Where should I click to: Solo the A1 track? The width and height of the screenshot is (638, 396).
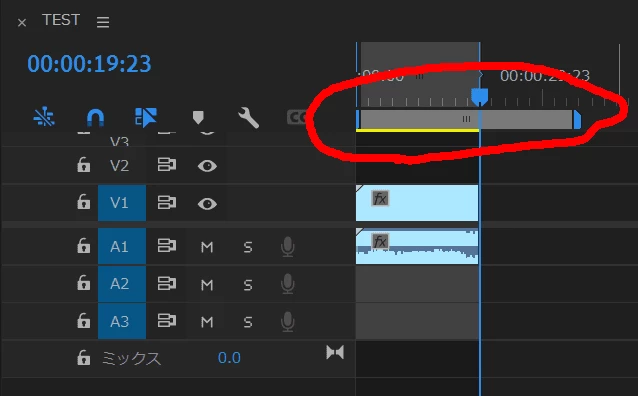pos(248,247)
